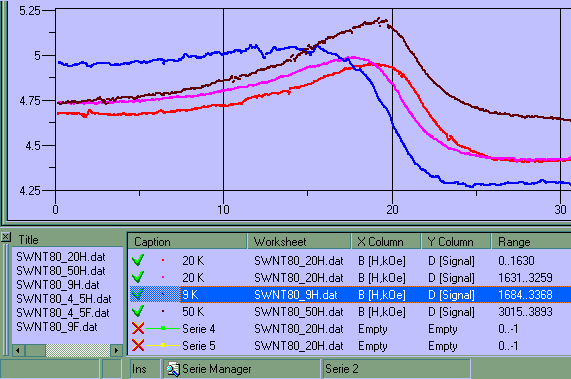Click the range value 0..1630
This screenshot has width=571, height=379.
(516, 261)
